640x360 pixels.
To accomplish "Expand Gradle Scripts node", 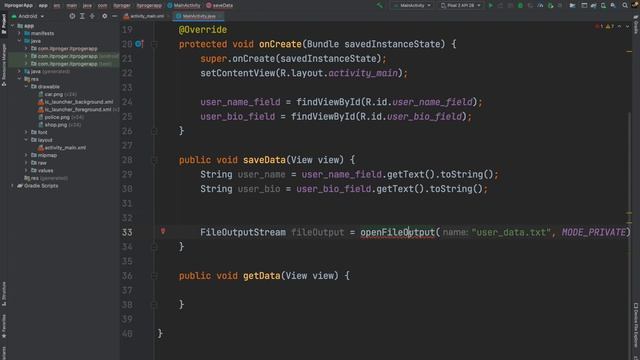I will click(x=13, y=186).
